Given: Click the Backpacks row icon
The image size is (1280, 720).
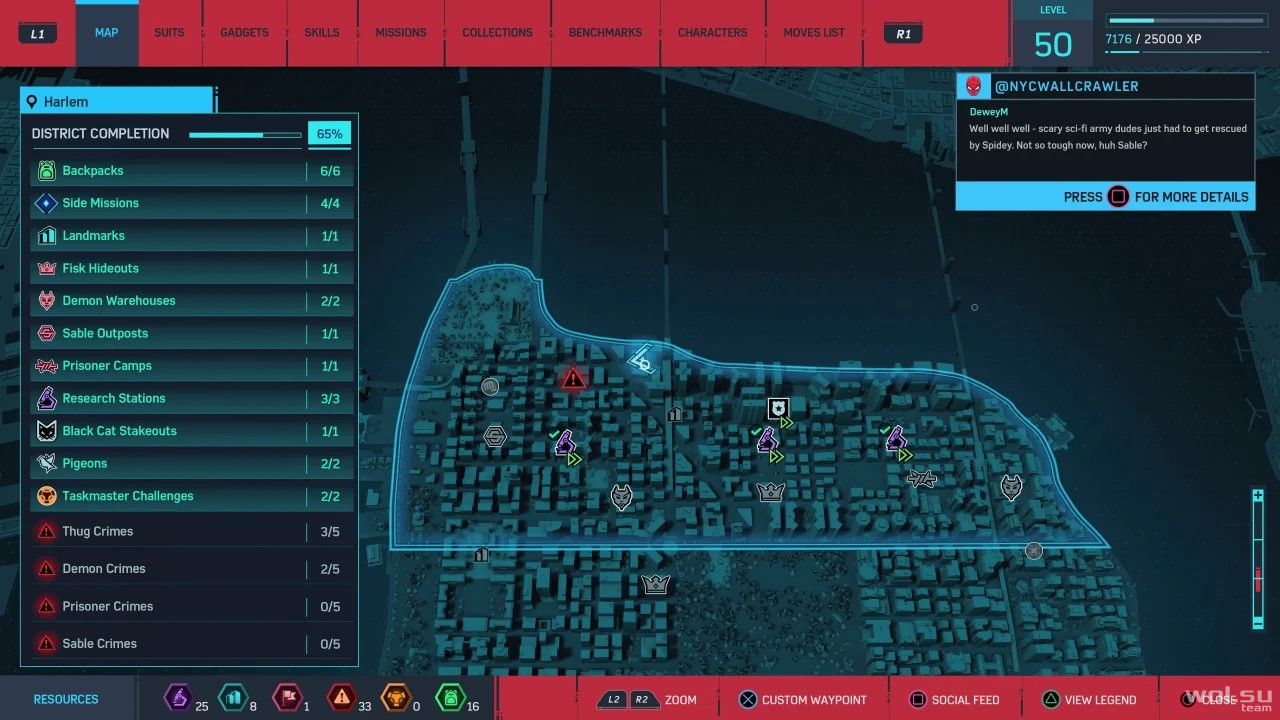Looking at the screenshot, I should [46, 171].
